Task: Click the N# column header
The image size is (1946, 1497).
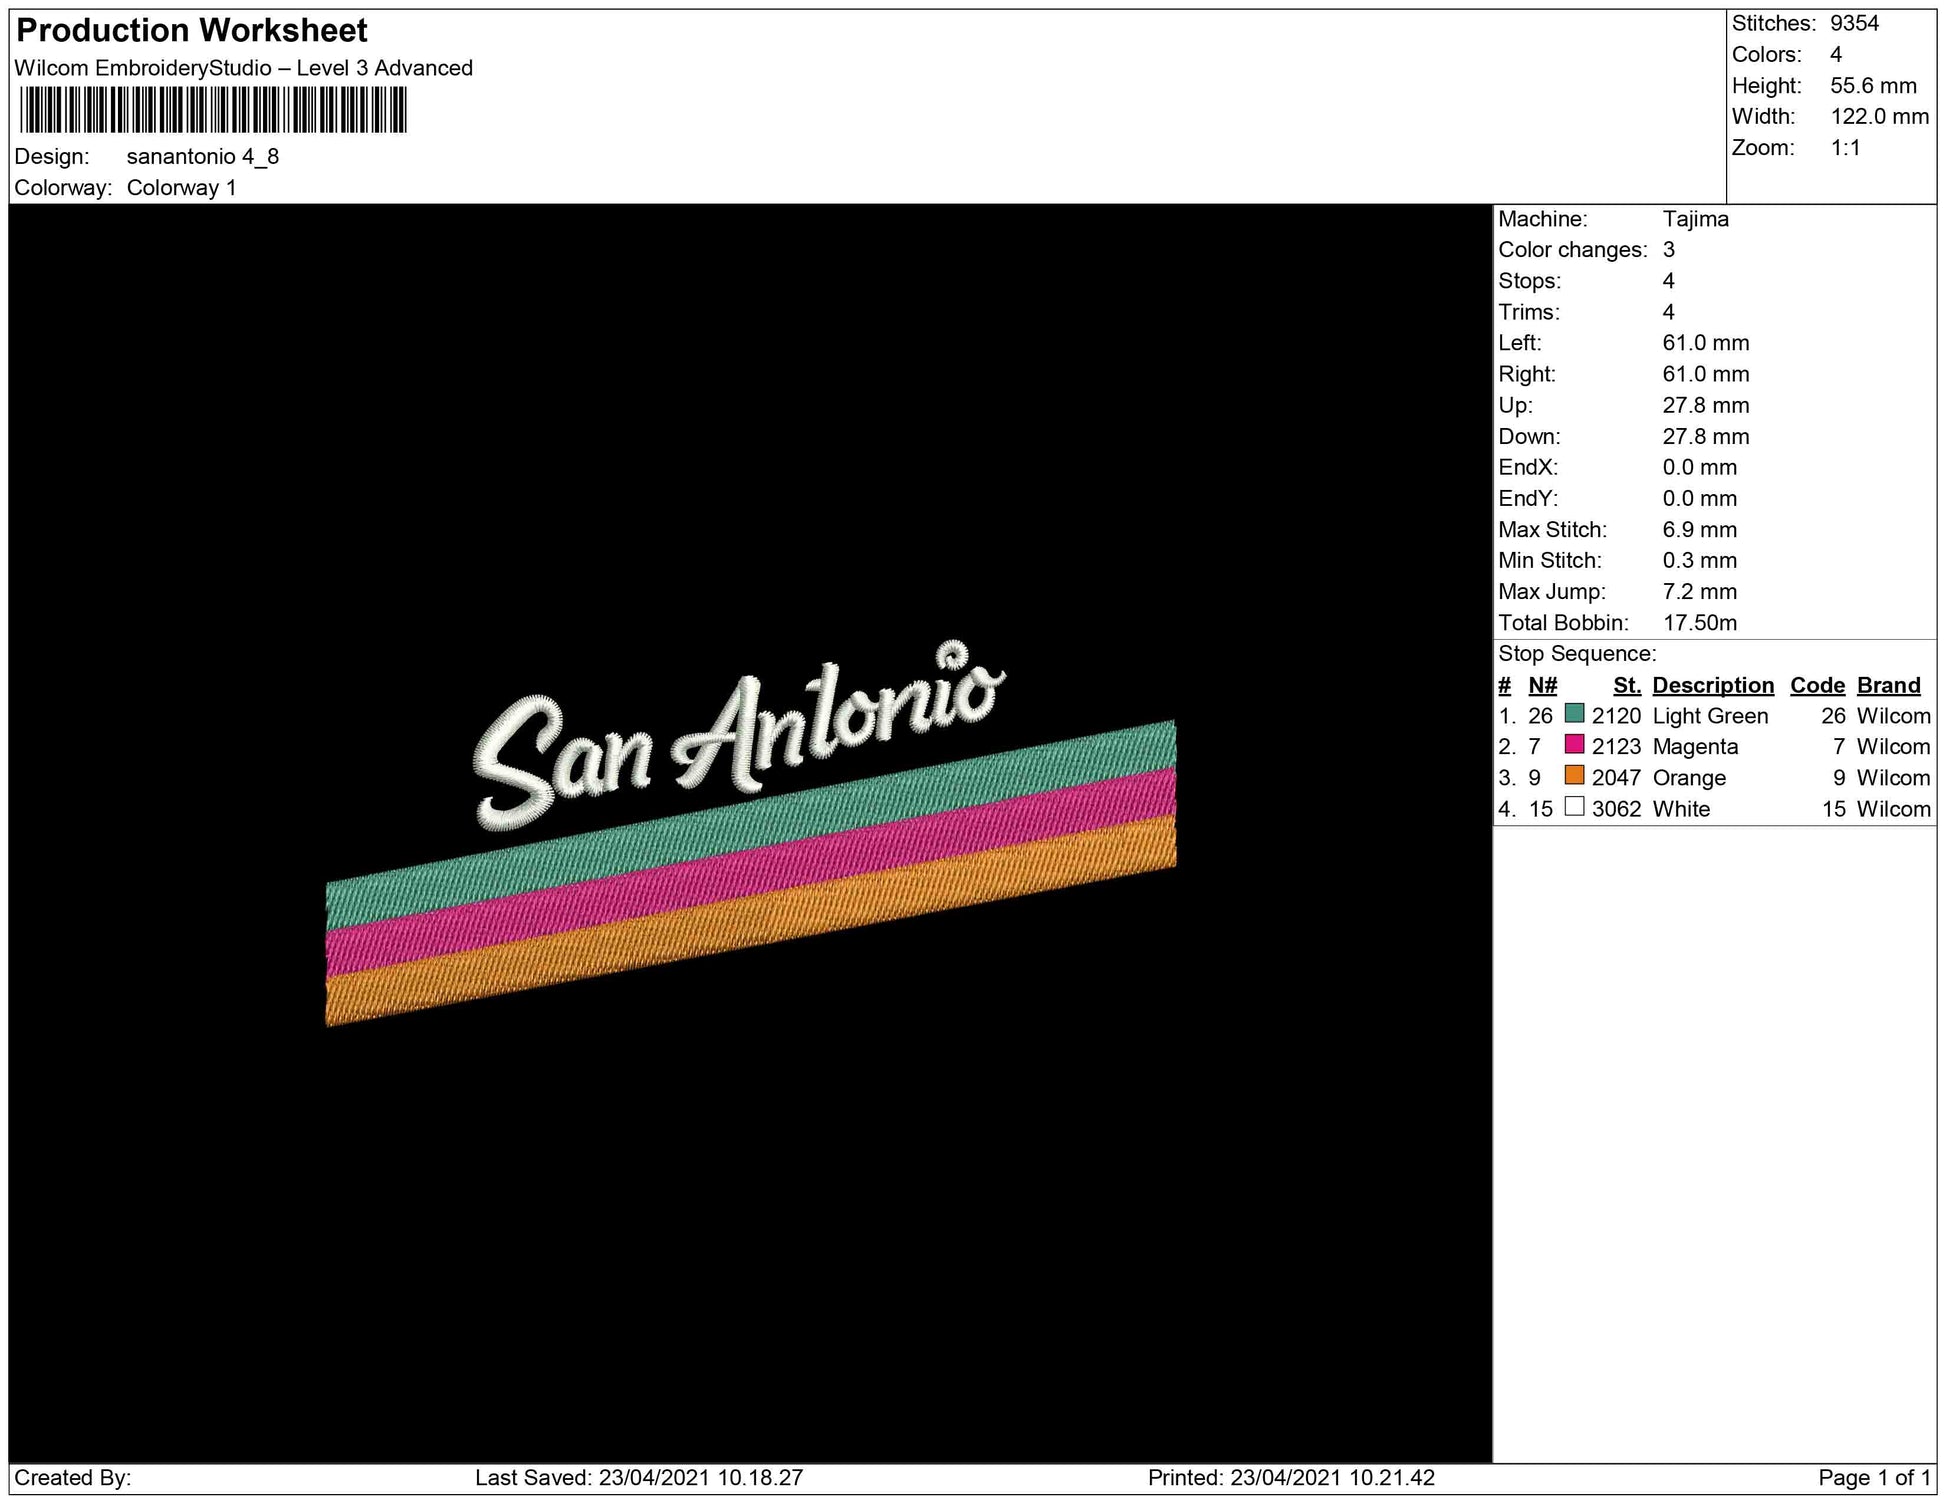Action: click(x=1542, y=685)
